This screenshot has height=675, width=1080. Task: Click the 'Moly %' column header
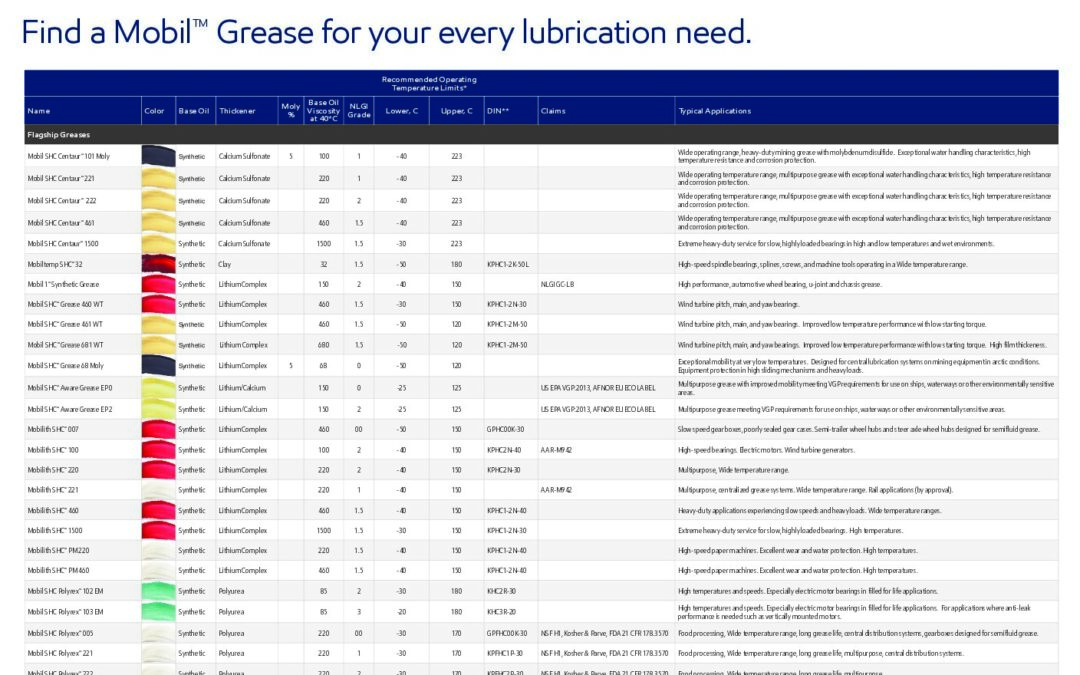point(291,110)
